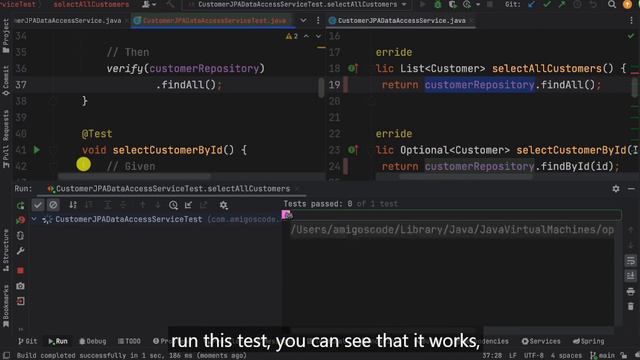Click the Debug bug icon in toolbar
The image size is (640, 360).
click(x=438, y=4)
